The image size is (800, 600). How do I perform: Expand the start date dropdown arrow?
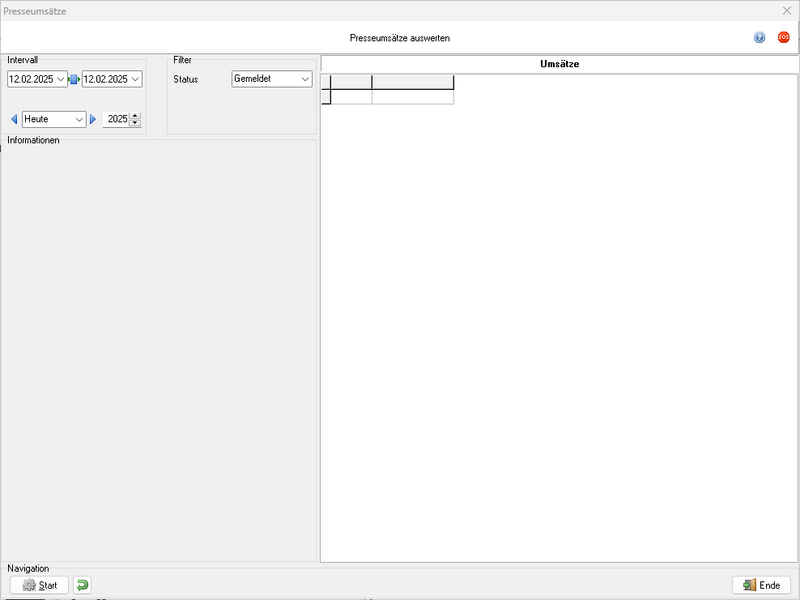(x=61, y=79)
